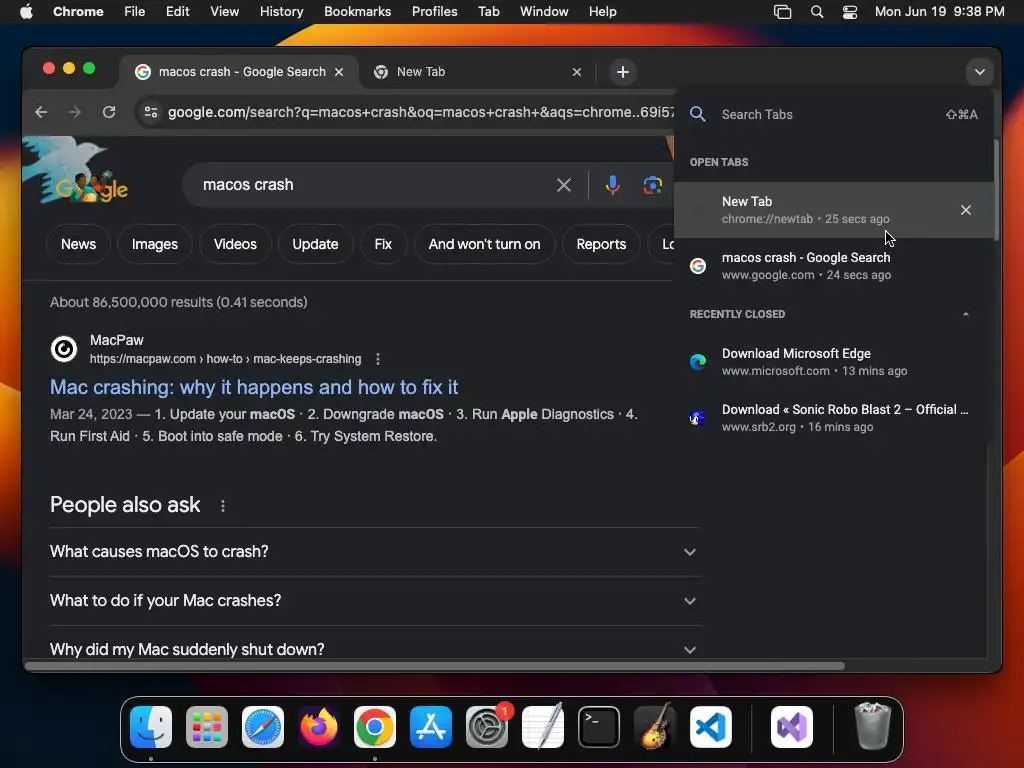Switch to macos crash entry in open tabs list
Image resolution: width=1024 pixels, height=768 pixels.
point(833,266)
